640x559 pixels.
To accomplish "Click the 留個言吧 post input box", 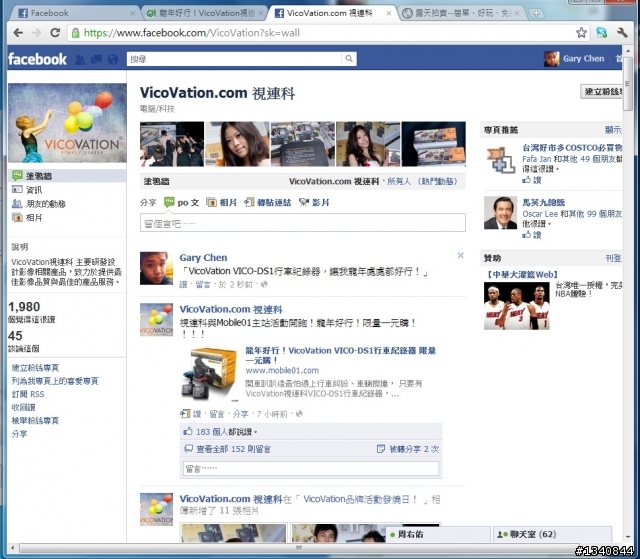I will point(302,223).
